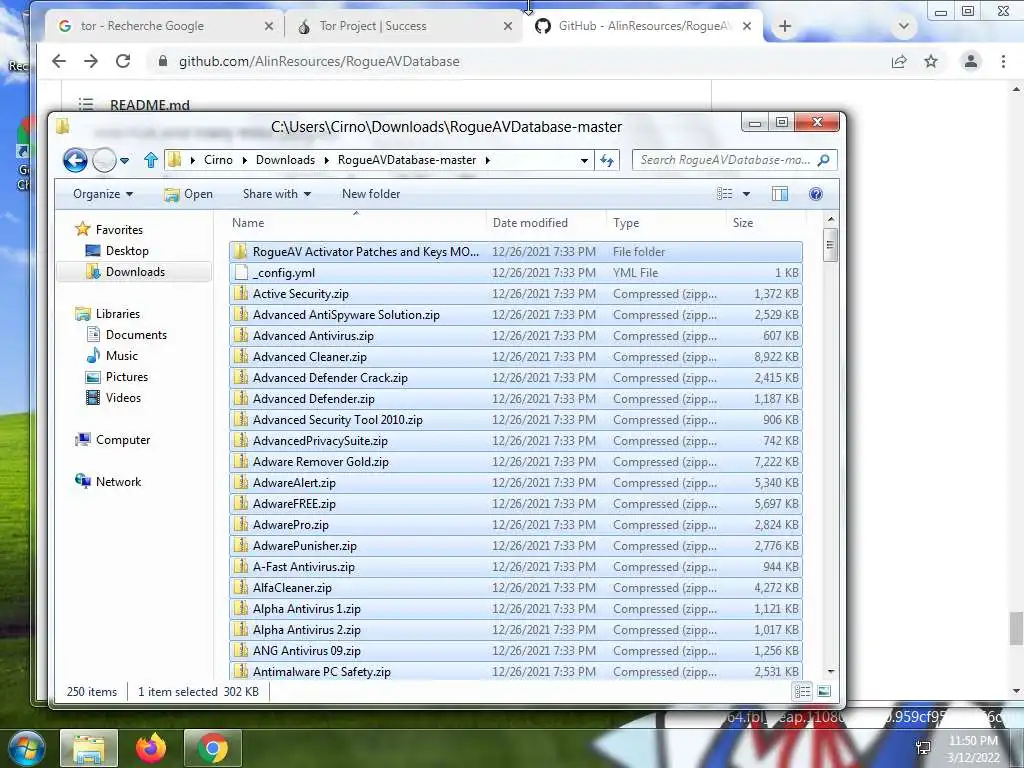The image size is (1024, 768).
Task: Open Firefox from the taskbar
Action: coord(151,748)
